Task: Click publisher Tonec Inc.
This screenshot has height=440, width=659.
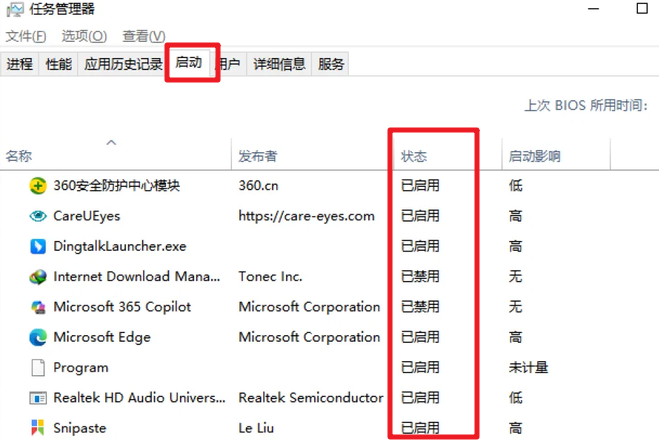Action: click(270, 277)
